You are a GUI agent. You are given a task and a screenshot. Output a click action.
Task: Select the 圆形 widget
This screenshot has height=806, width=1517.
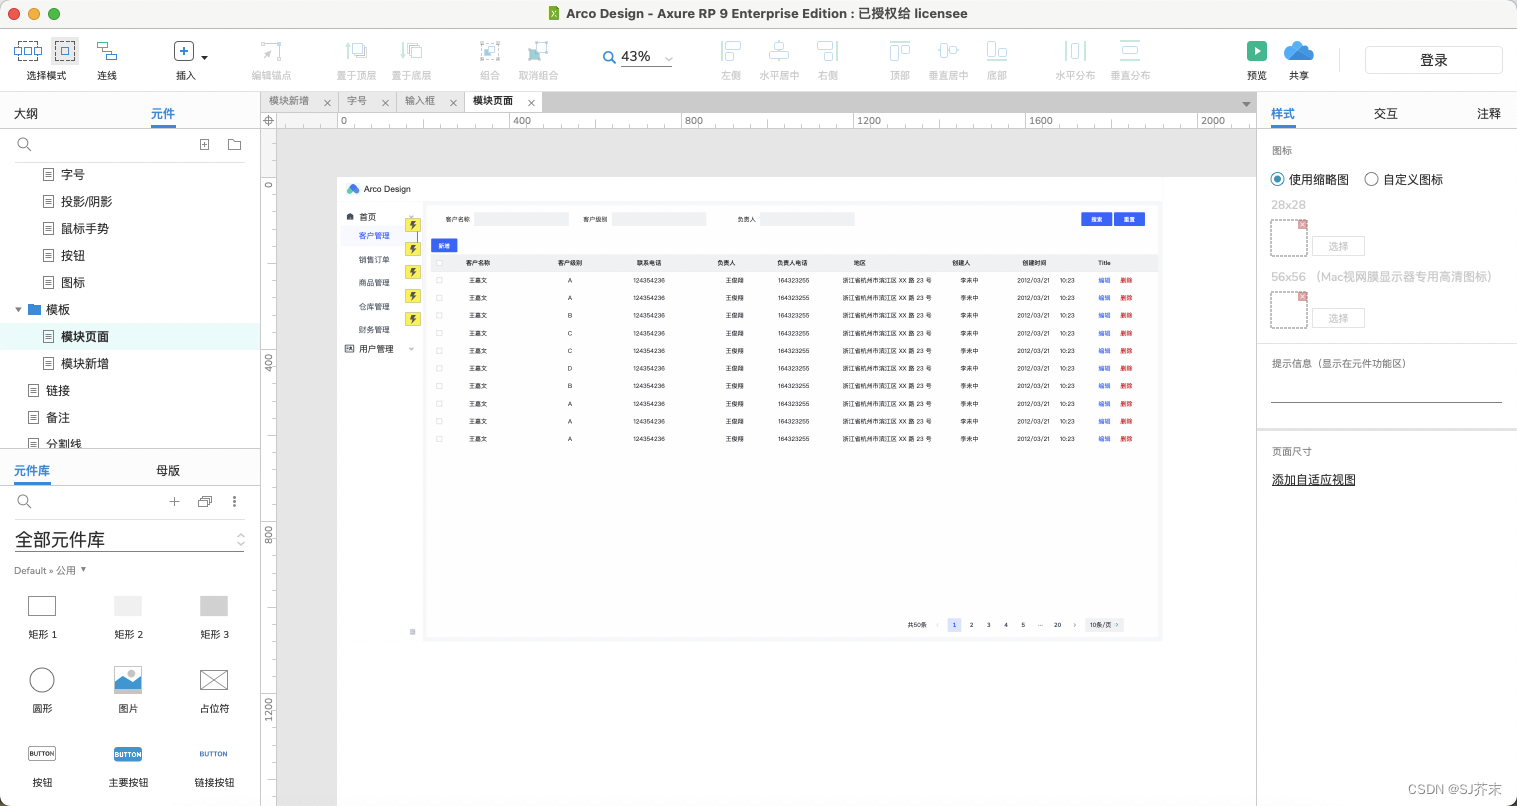point(42,680)
